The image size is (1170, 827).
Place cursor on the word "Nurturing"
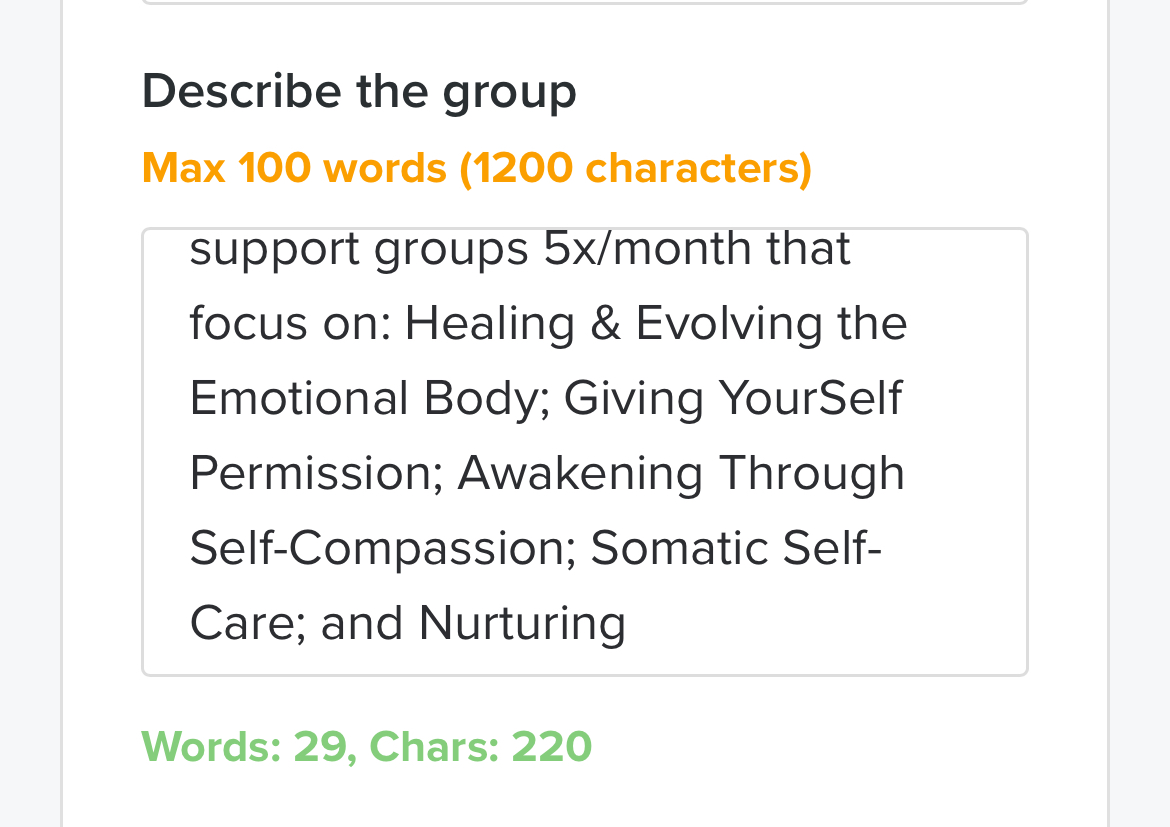click(x=522, y=624)
